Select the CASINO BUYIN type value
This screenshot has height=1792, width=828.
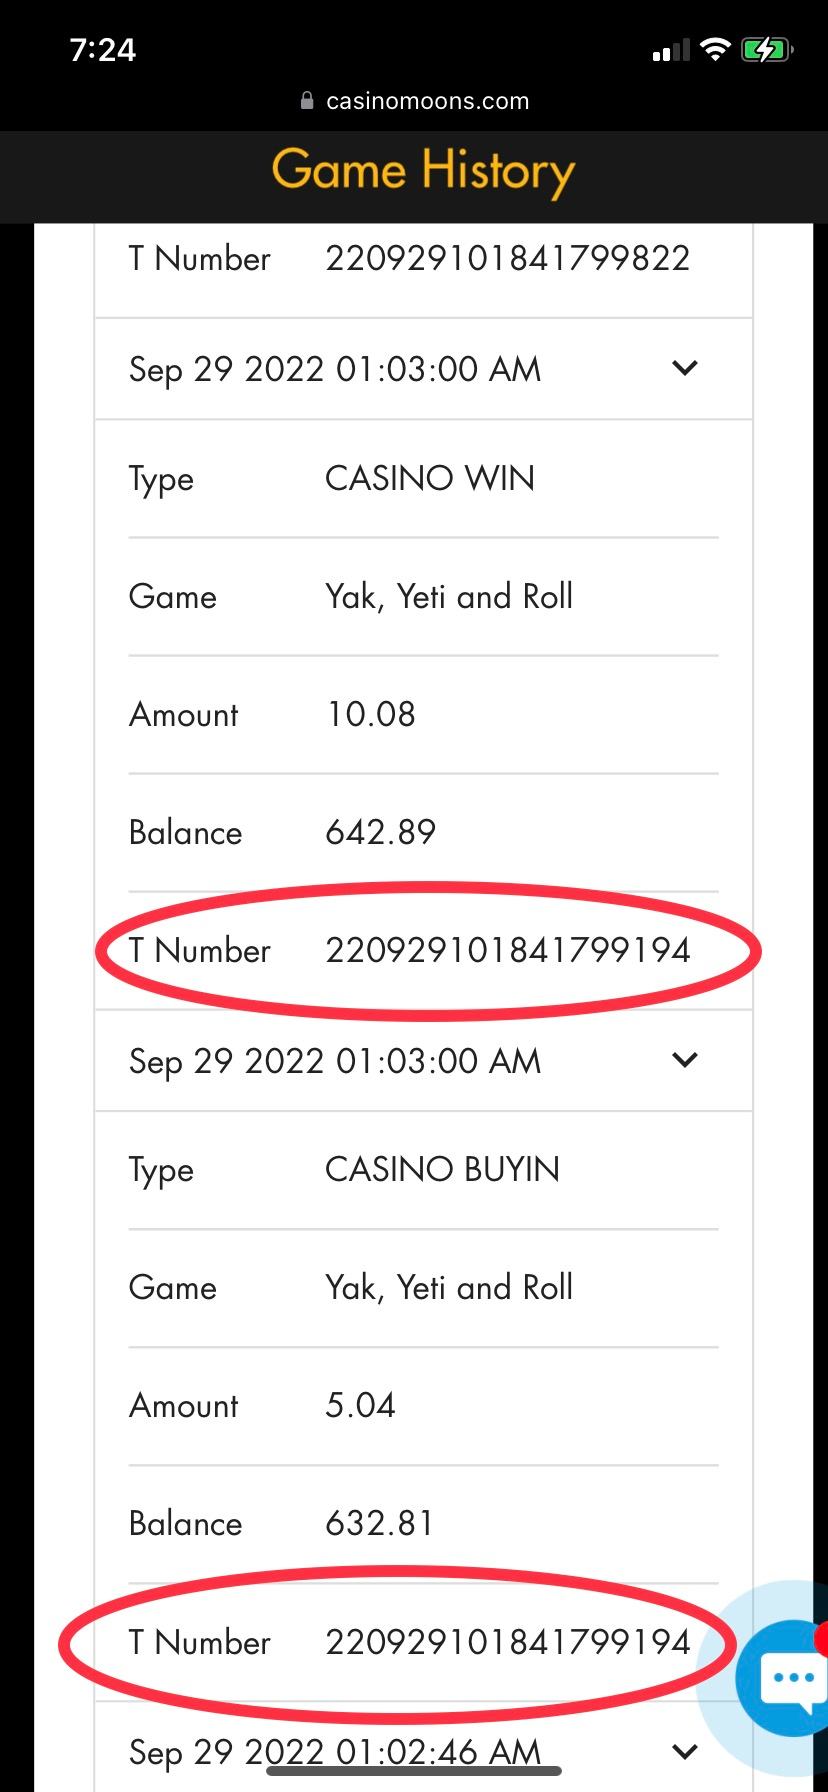[442, 1170]
